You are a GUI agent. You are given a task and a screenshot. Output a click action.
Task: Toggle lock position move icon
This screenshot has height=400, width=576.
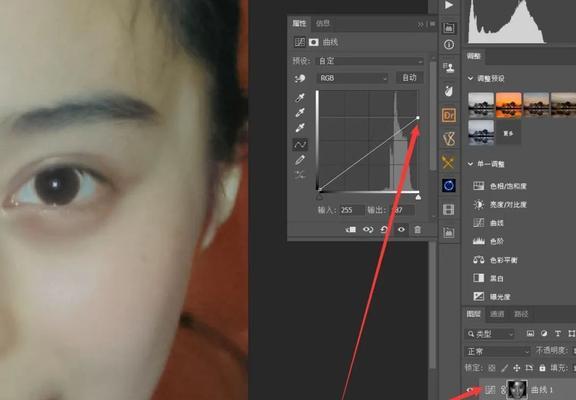click(516, 368)
